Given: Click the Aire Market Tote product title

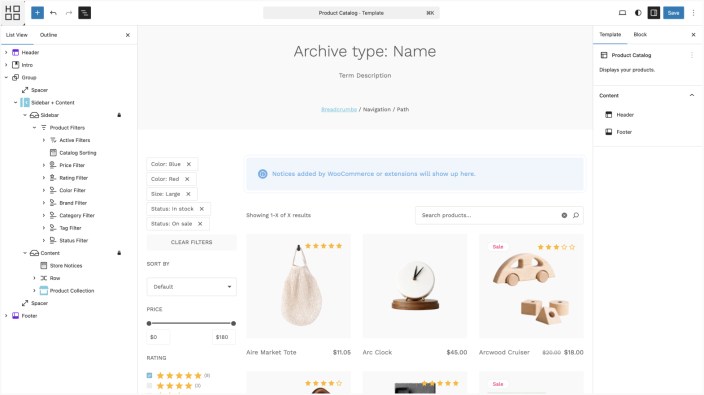Looking at the screenshot, I should 271,352.
